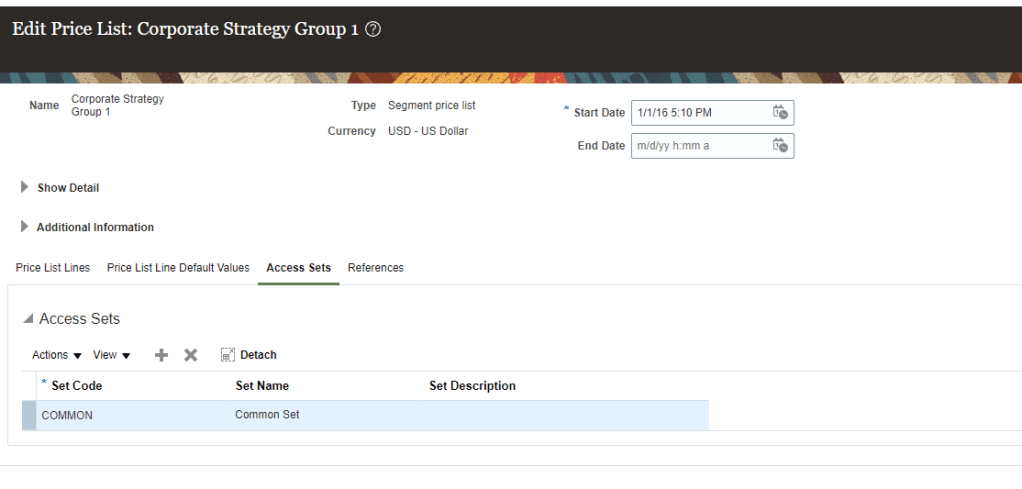Image resolution: width=1022 pixels, height=489 pixels.
Task: Collapse the Access Sets section
Action: pos(28,319)
